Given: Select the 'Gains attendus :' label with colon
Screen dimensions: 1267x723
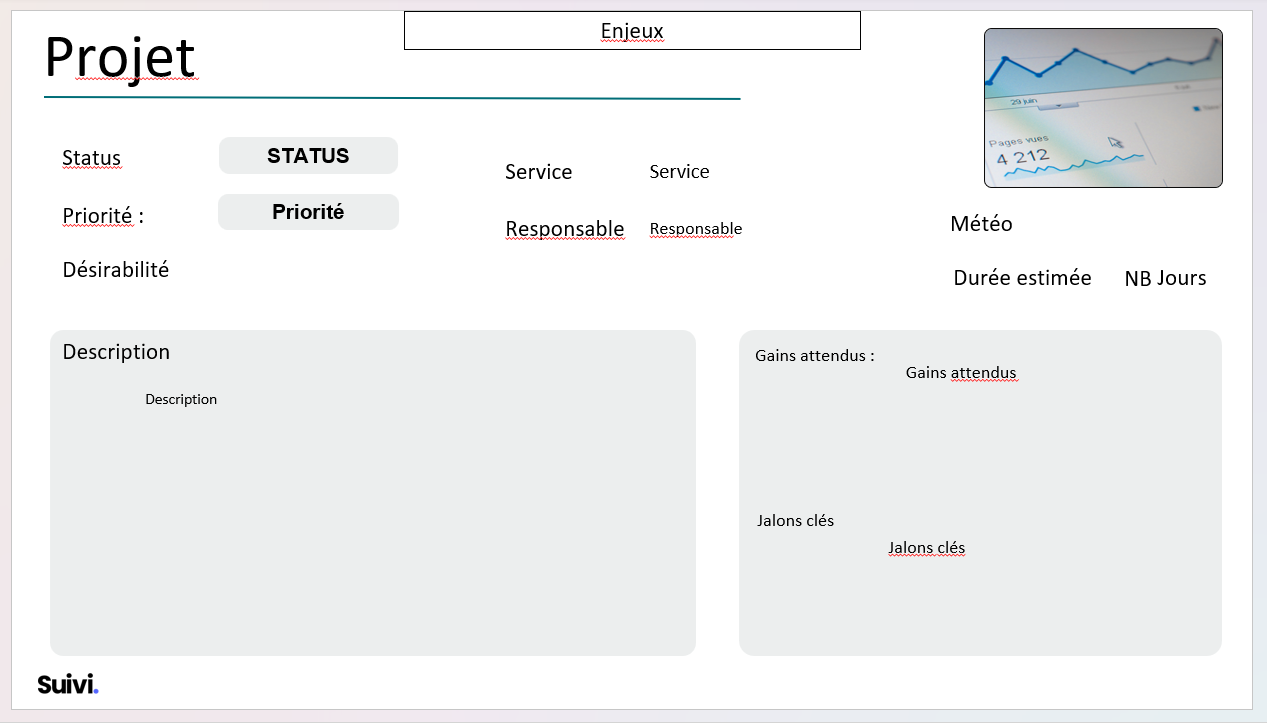Looking at the screenshot, I should [814, 355].
